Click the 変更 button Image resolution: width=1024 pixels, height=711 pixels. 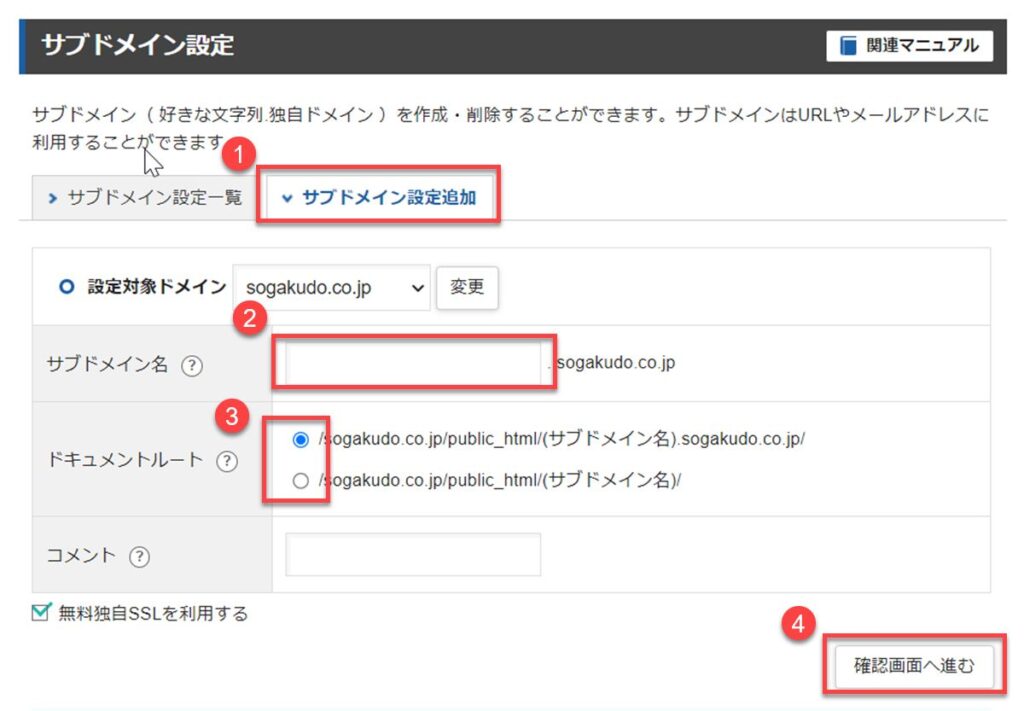click(467, 287)
